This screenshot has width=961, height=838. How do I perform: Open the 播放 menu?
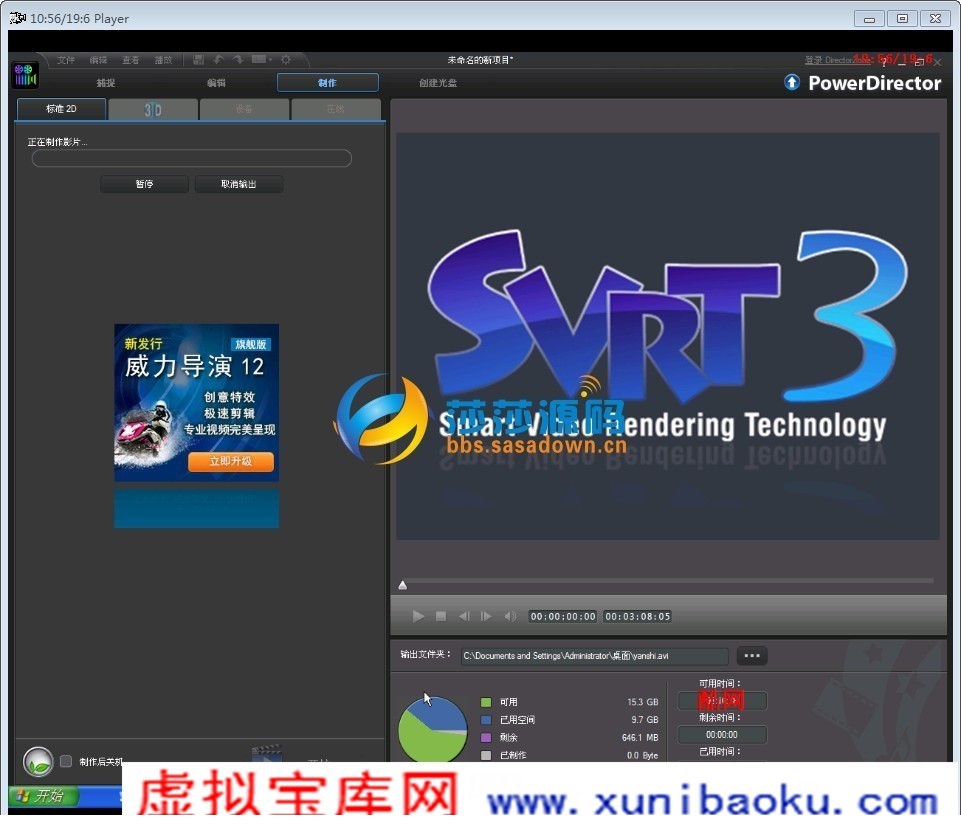pyautogui.click(x=163, y=60)
